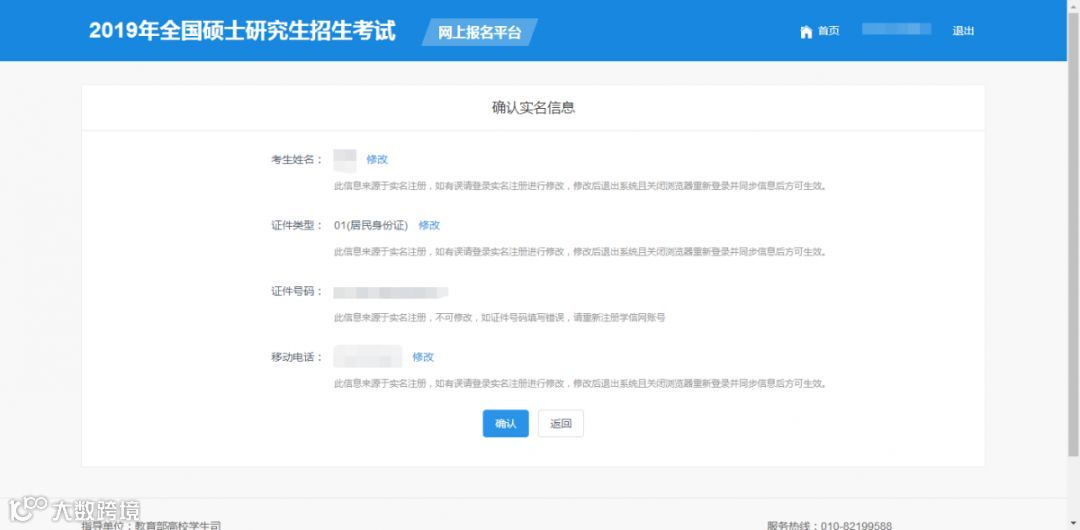Click the 网上报名平台 banner label
1080x530 pixels.
[479, 32]
